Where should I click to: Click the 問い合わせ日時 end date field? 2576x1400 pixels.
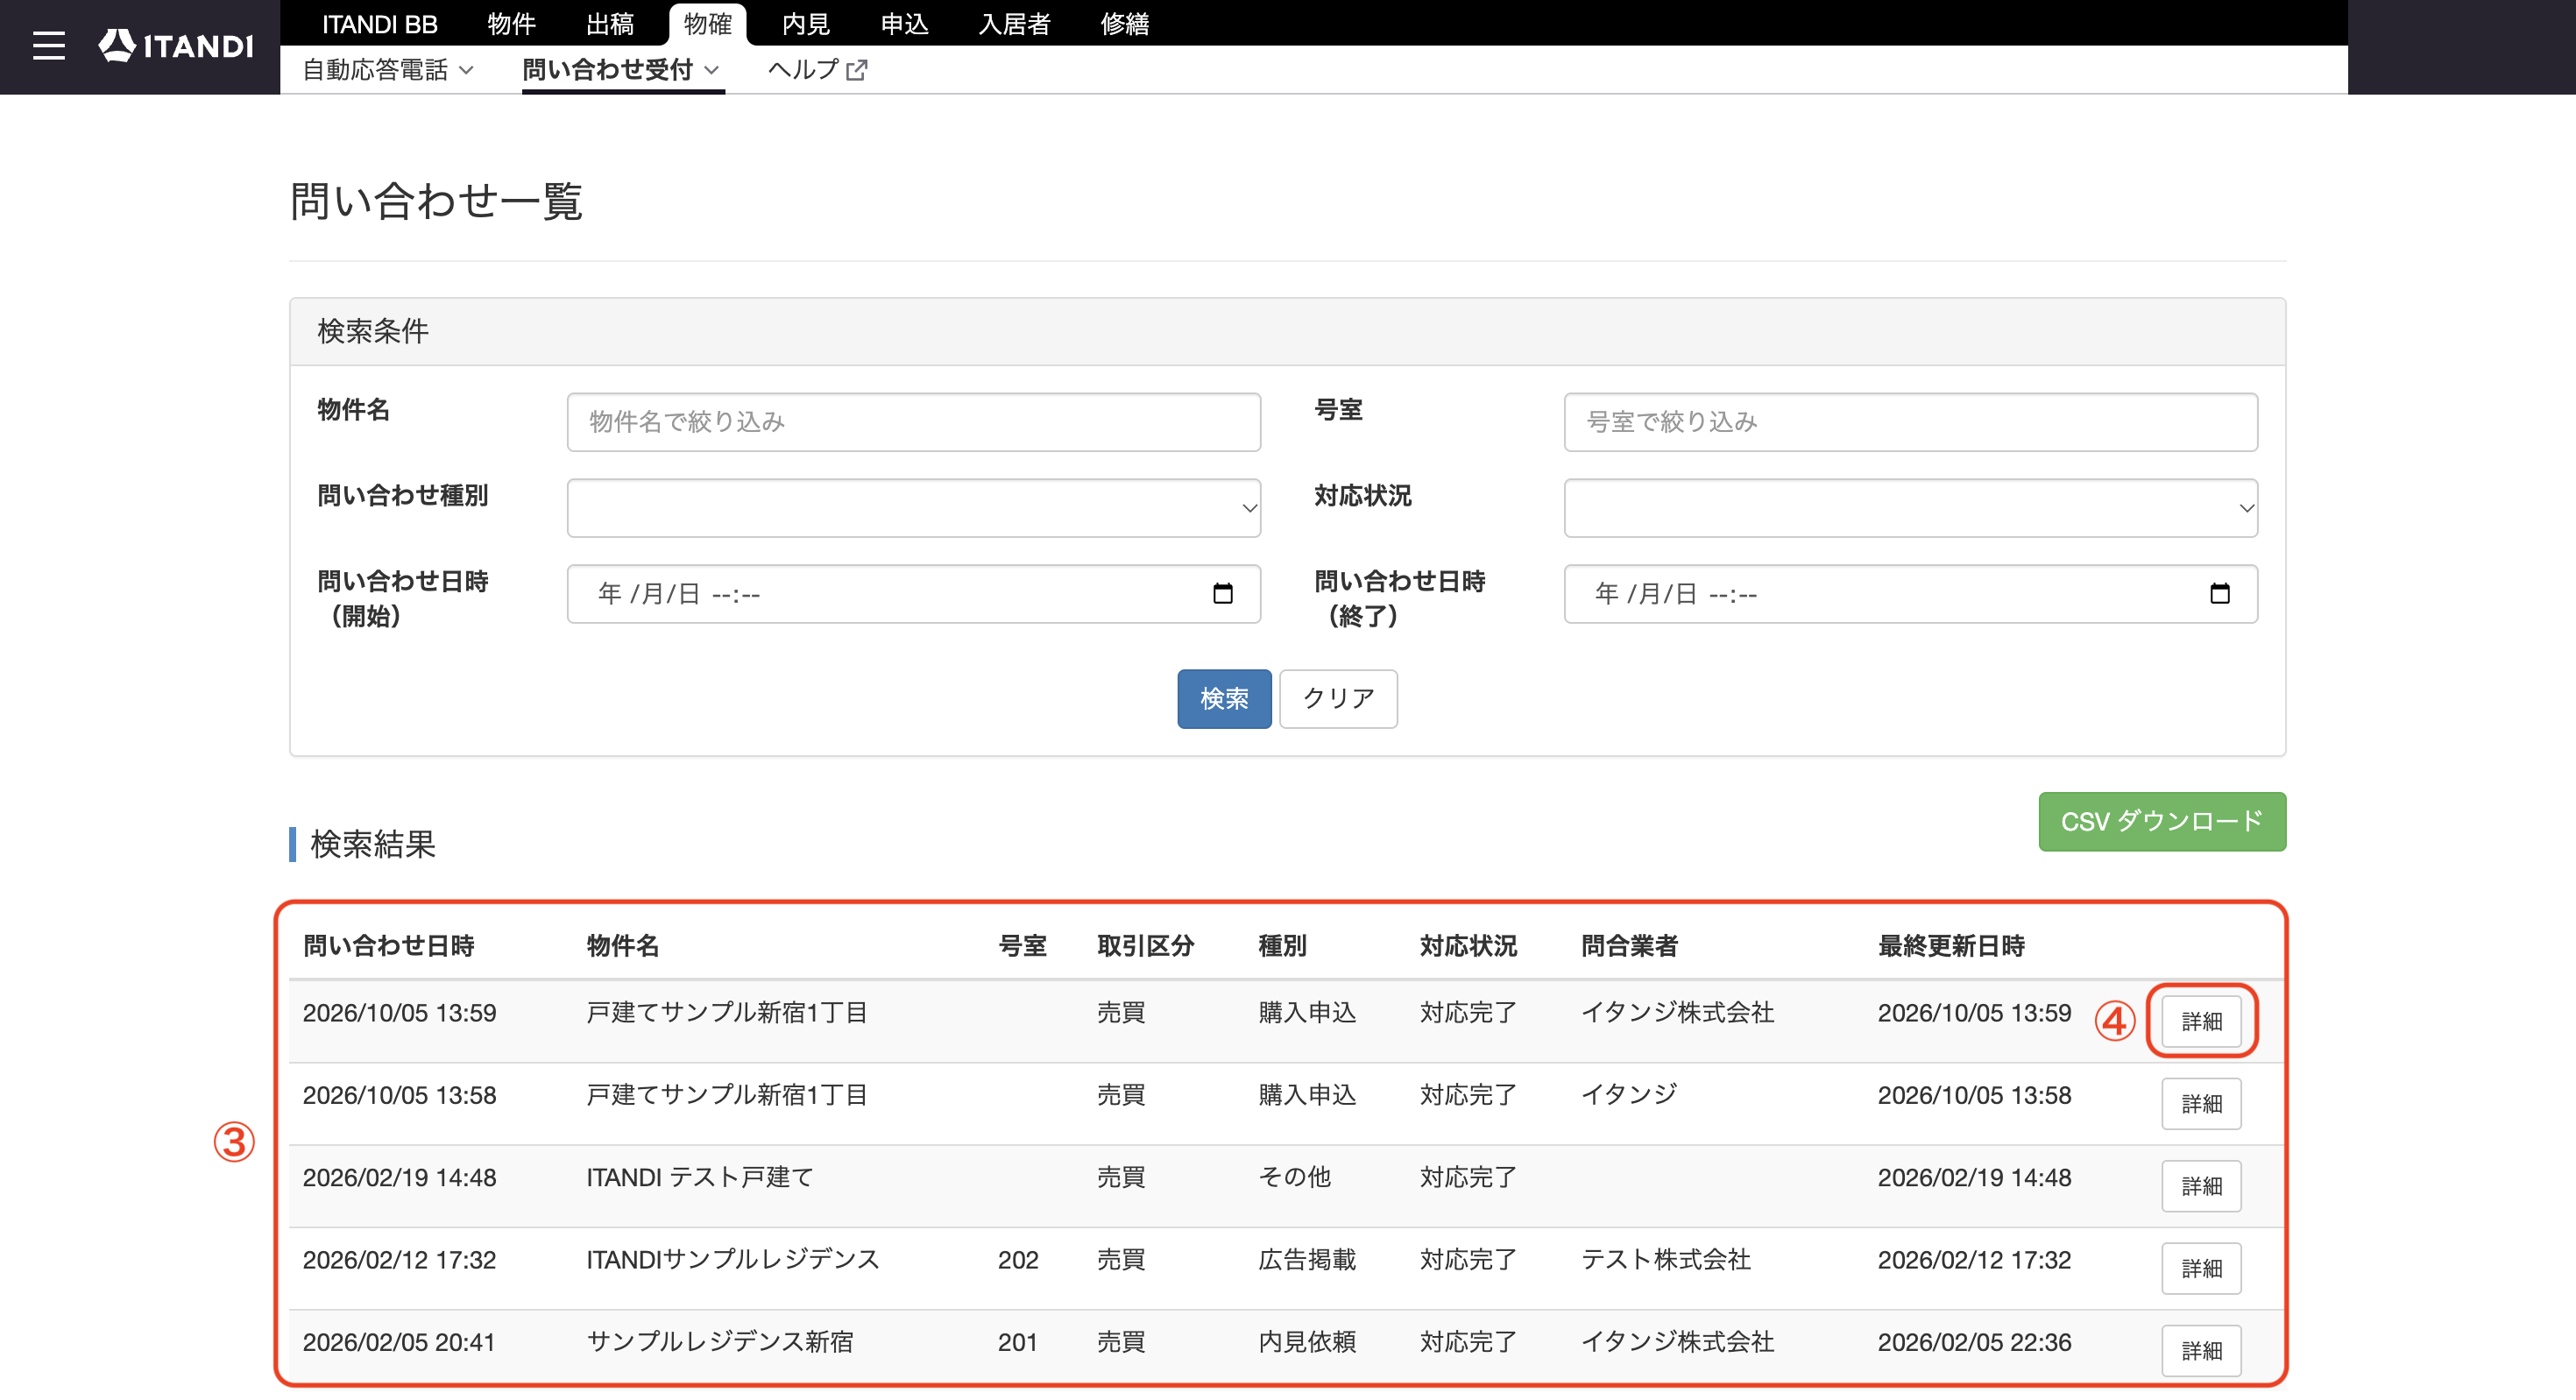[1910, 594]
